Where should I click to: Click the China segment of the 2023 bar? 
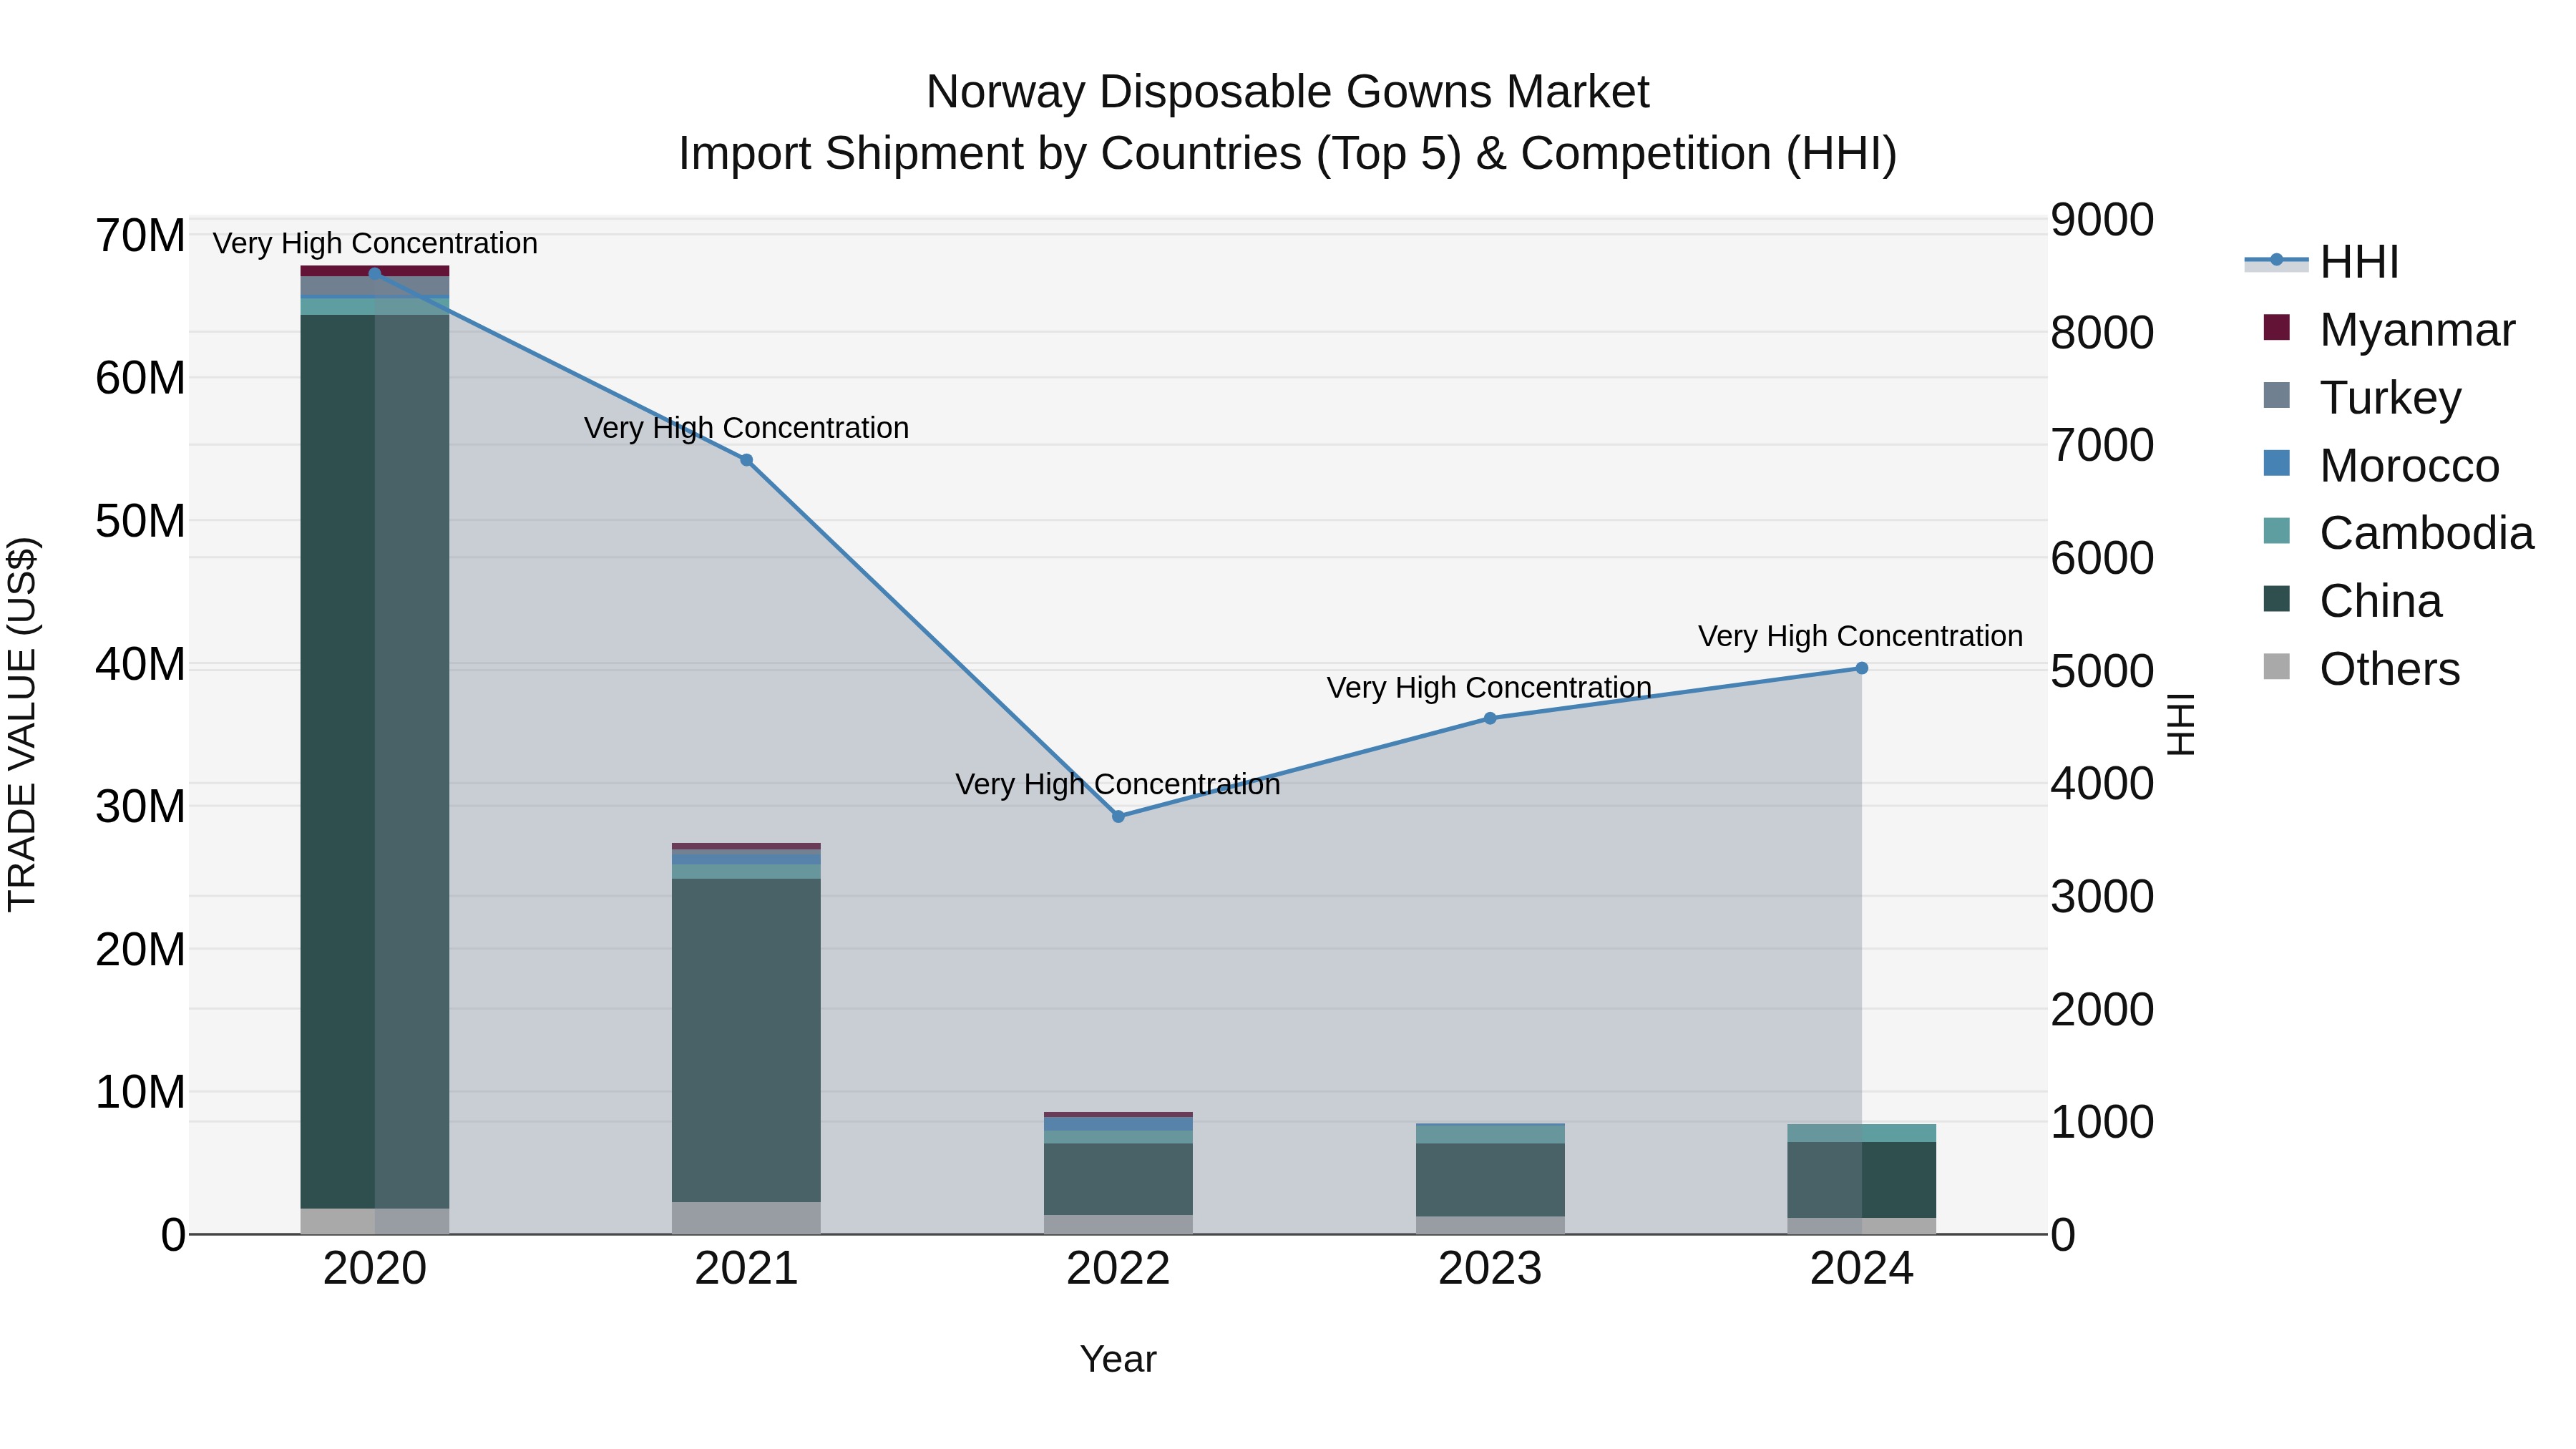coord(1490,1180)
